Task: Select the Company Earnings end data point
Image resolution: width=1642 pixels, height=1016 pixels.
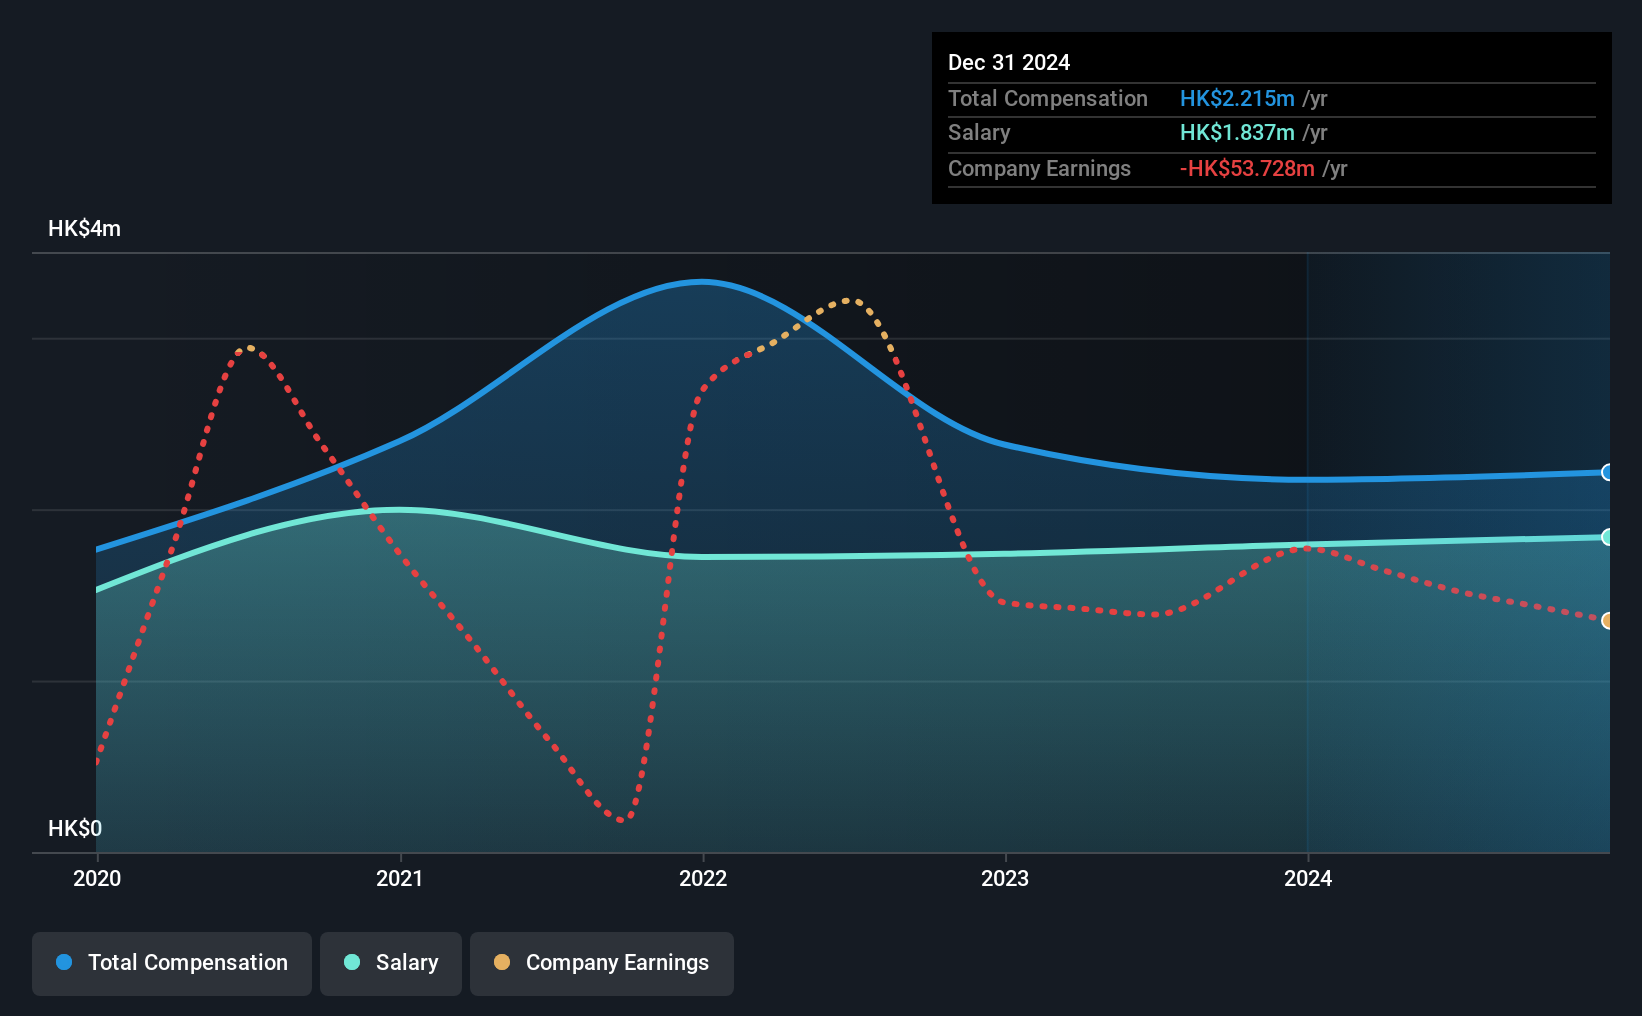Action: click(x=1608, y=621)
